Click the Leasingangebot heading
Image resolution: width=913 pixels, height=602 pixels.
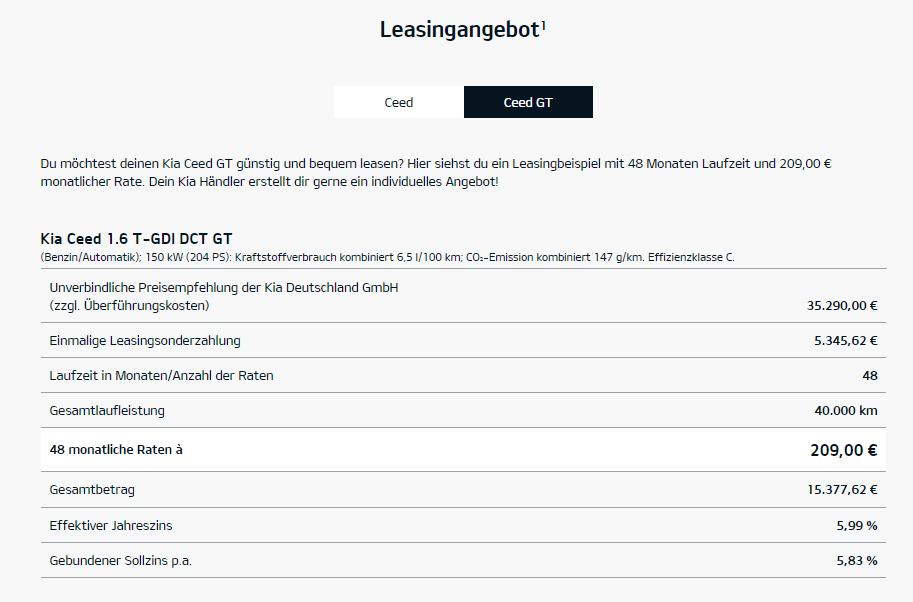459,30
